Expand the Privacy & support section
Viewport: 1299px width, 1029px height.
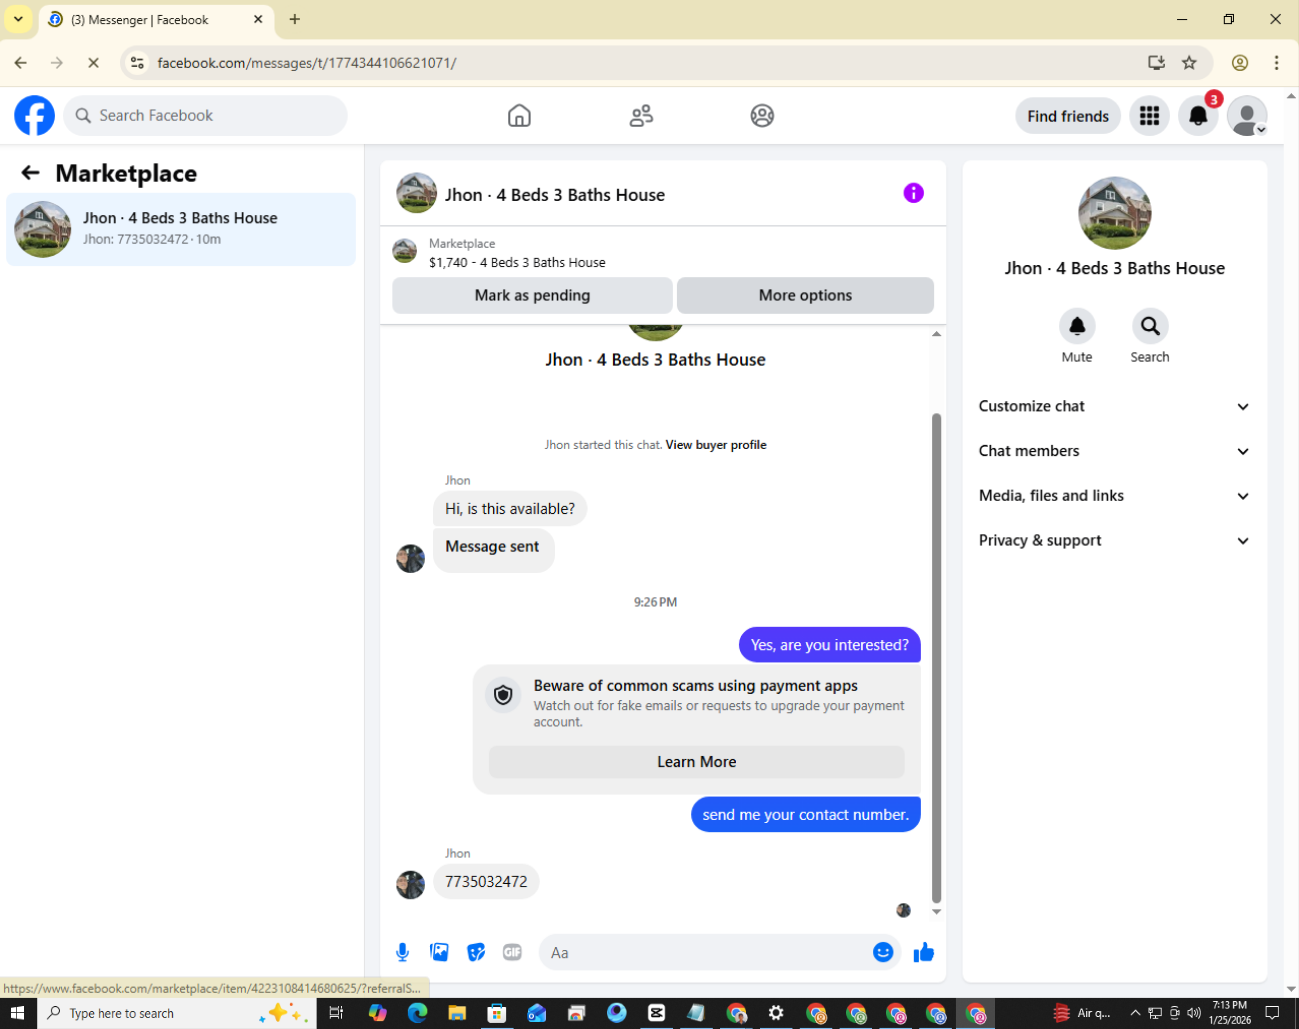point(1114,541)
